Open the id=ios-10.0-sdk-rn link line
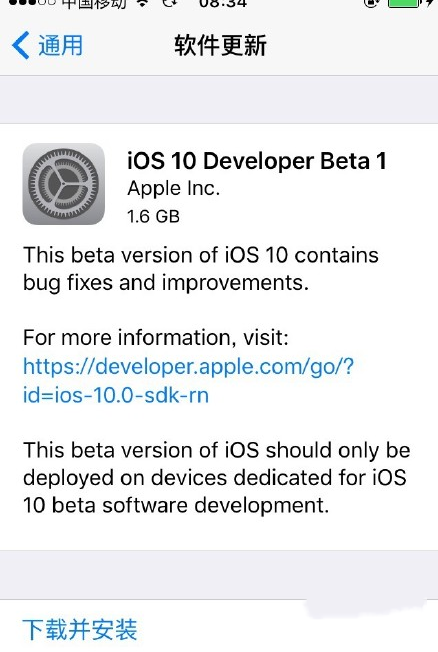 pyautogui.click(x=116, y=395)
